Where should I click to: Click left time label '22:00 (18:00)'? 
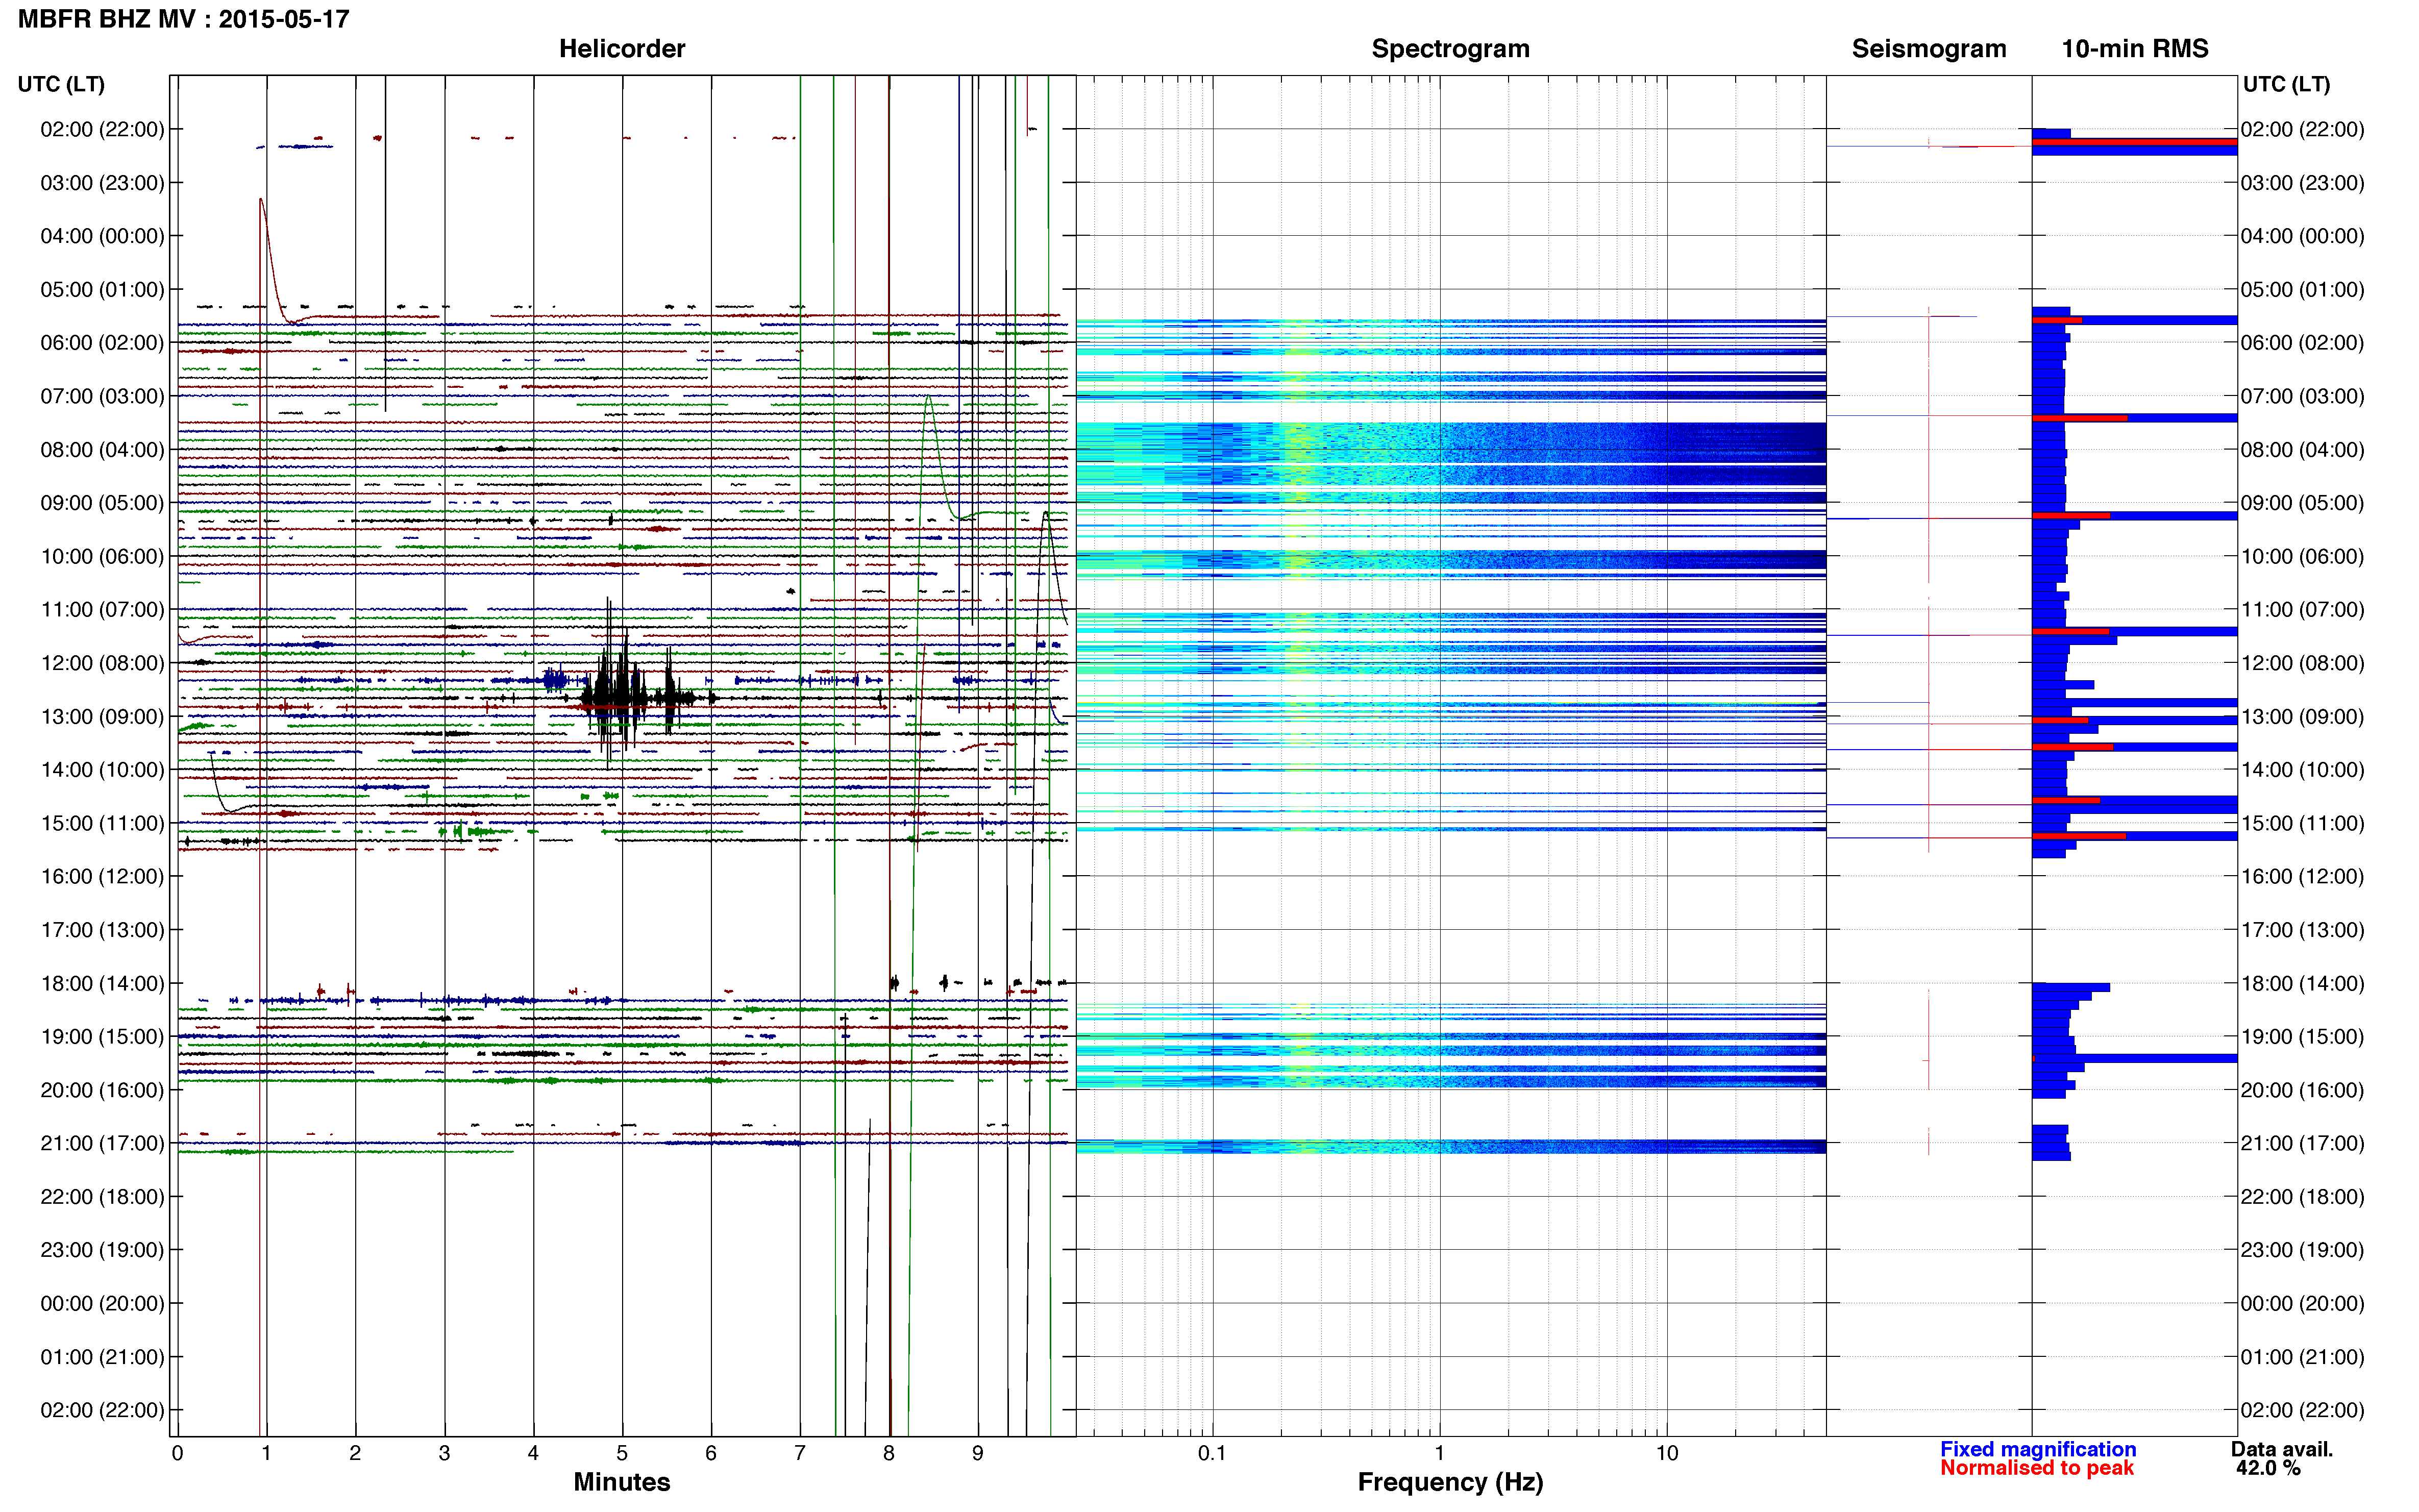tap(102, 1196)
